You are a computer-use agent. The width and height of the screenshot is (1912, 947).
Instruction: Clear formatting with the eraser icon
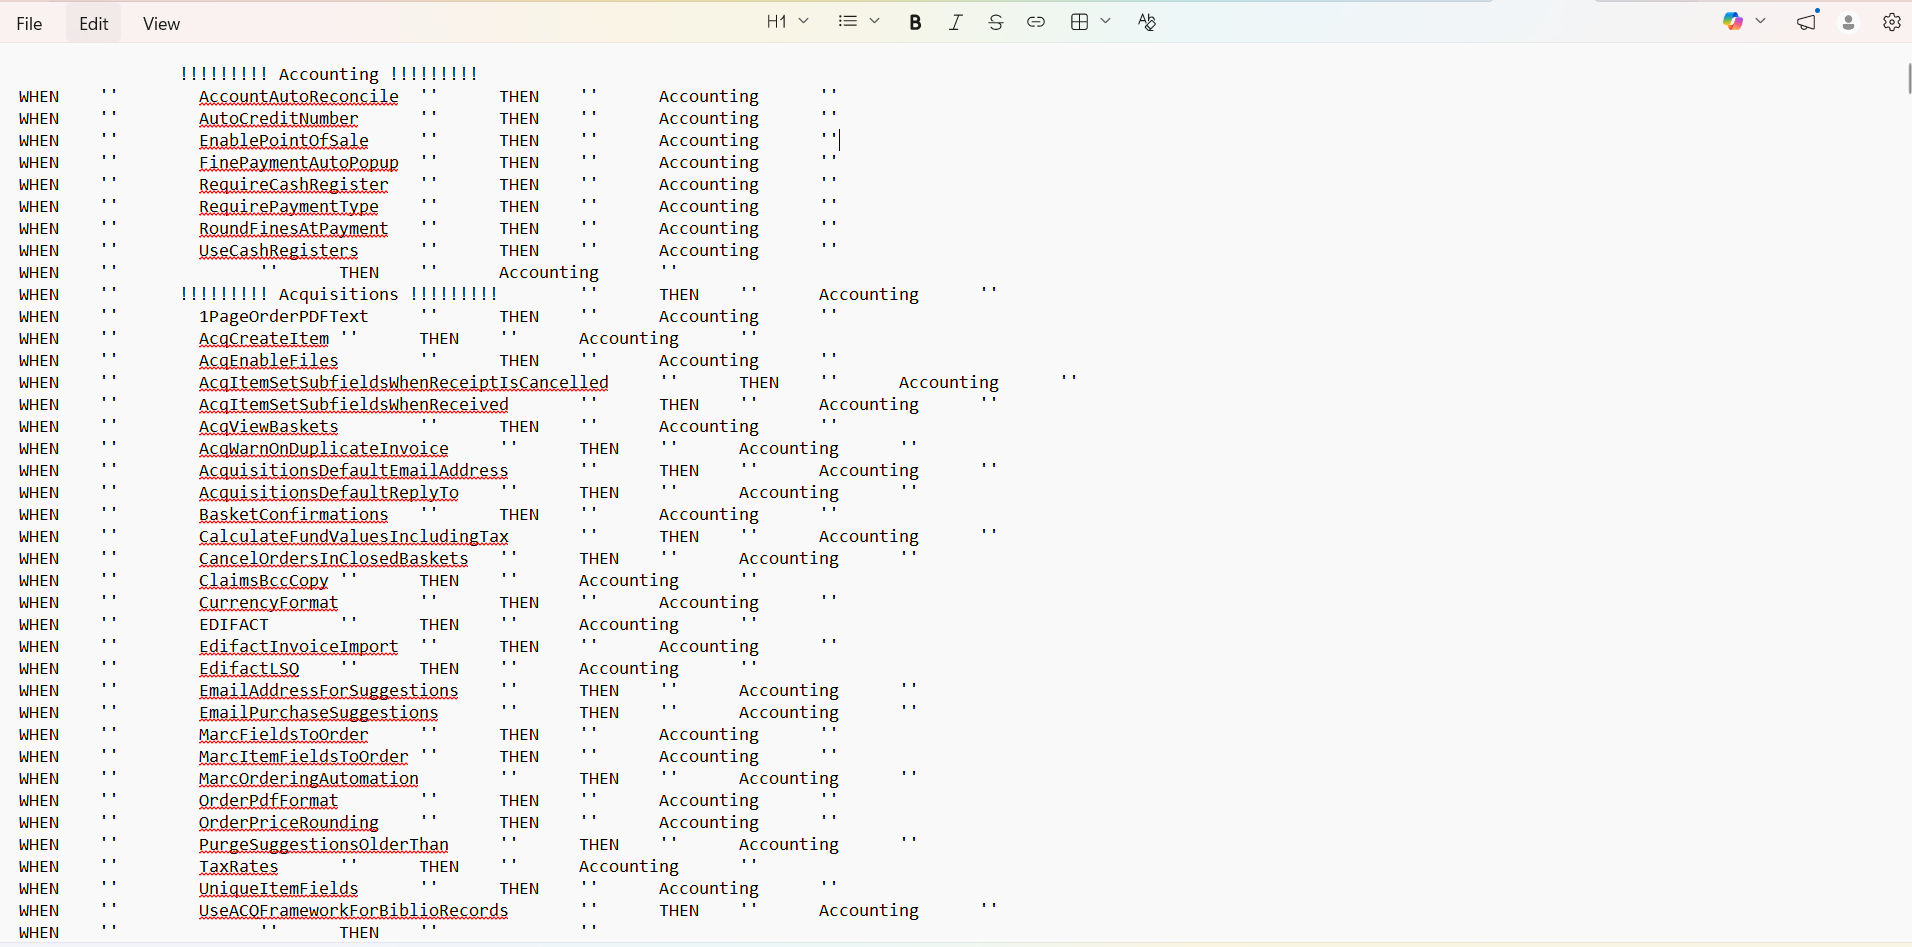pos(1147,22)
